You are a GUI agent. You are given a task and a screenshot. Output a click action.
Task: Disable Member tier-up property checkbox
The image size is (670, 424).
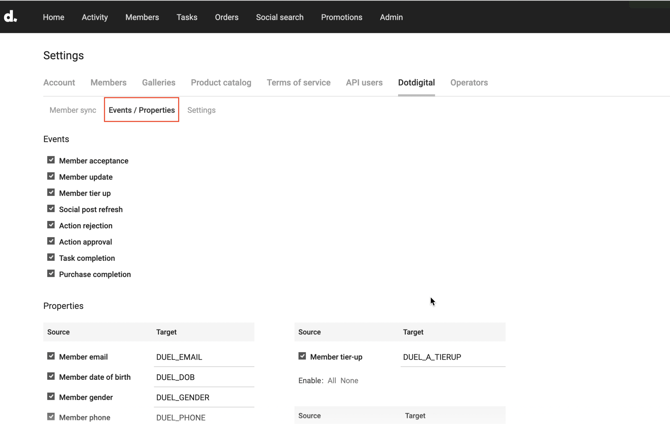(x=302, y=356)
